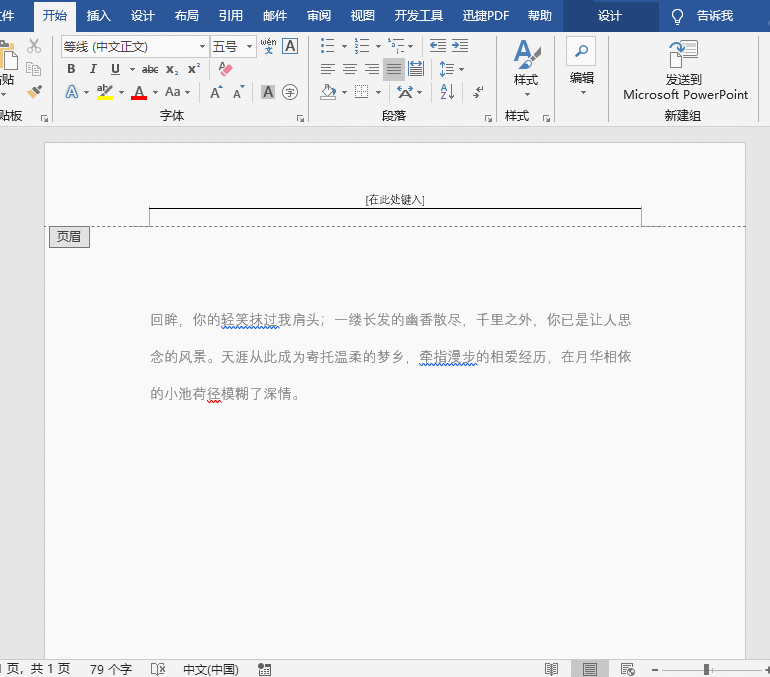Screen dimensions: 770x677
Task: Toggle superscript formatting
Action: pyautogui.click(x=194, y=69)
